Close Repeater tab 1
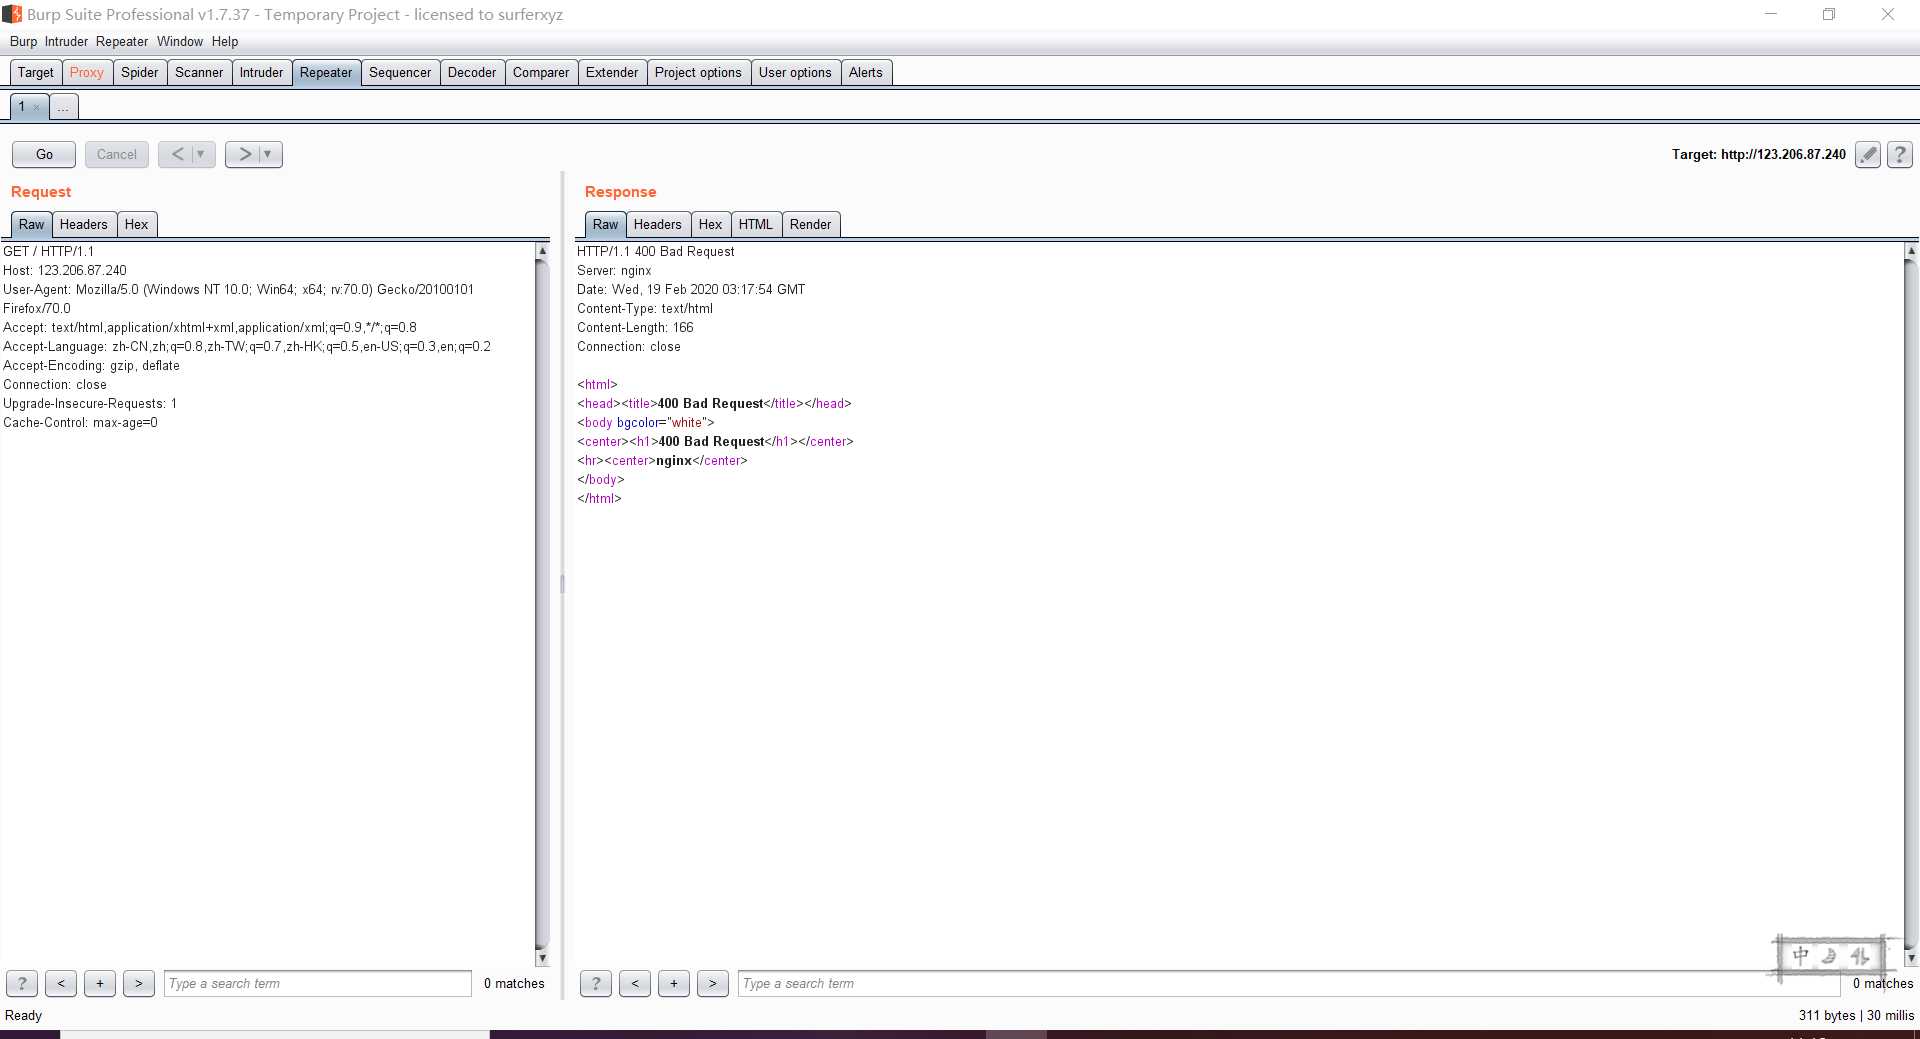 (37, 107)
